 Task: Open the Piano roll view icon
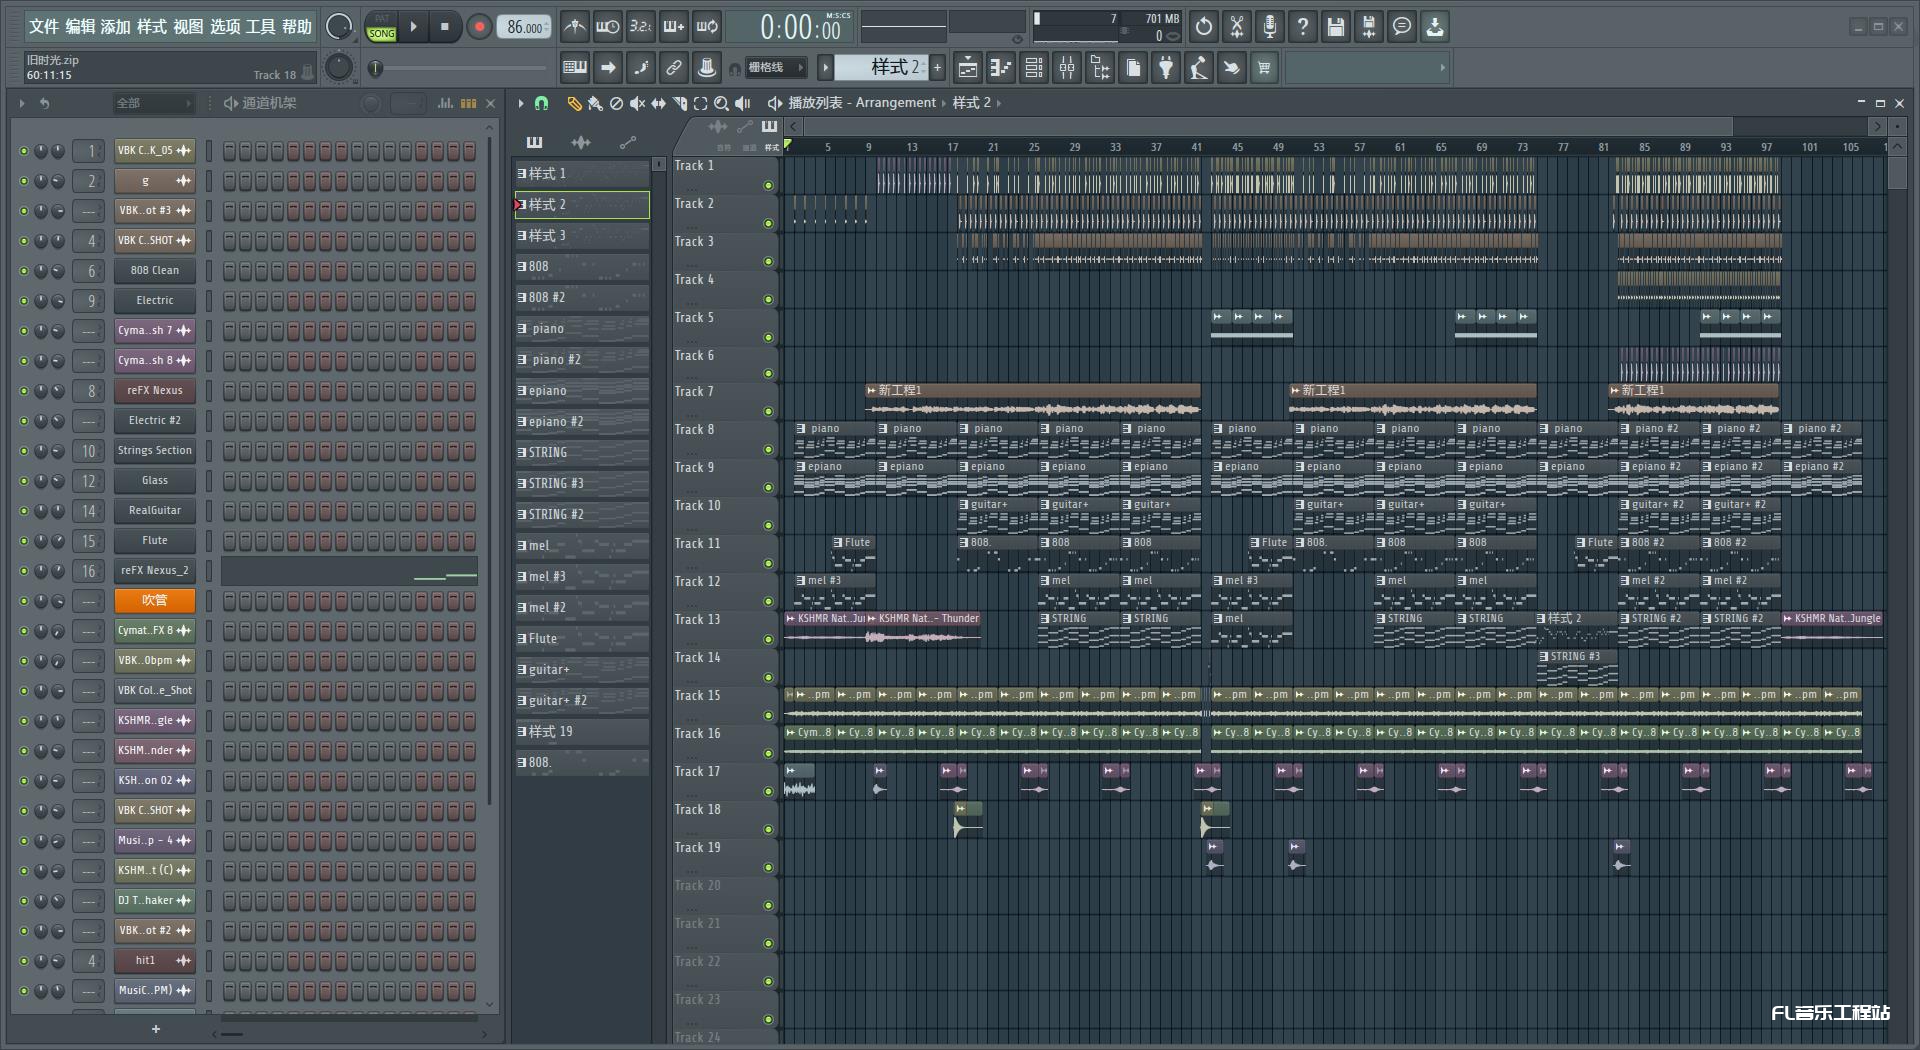(x=1001, y=68)
